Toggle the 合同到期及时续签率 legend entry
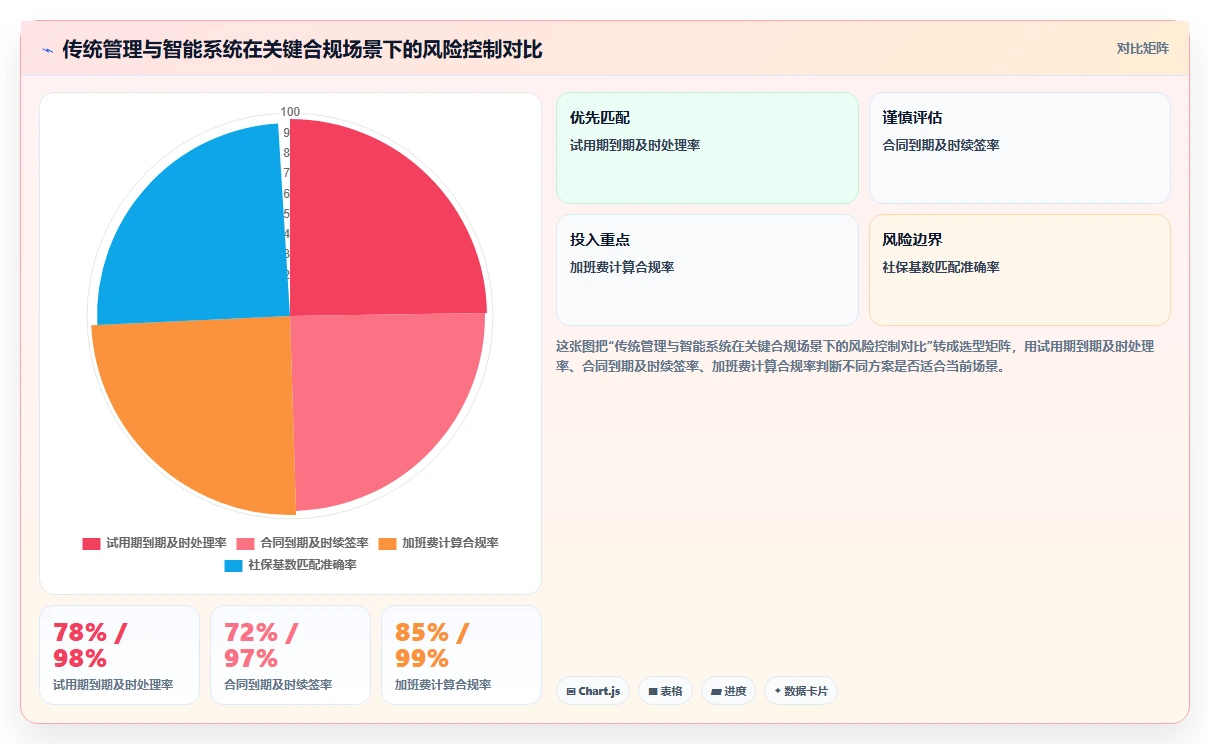Viewport: 1210px width, 744px height. [x=302, y=543]
